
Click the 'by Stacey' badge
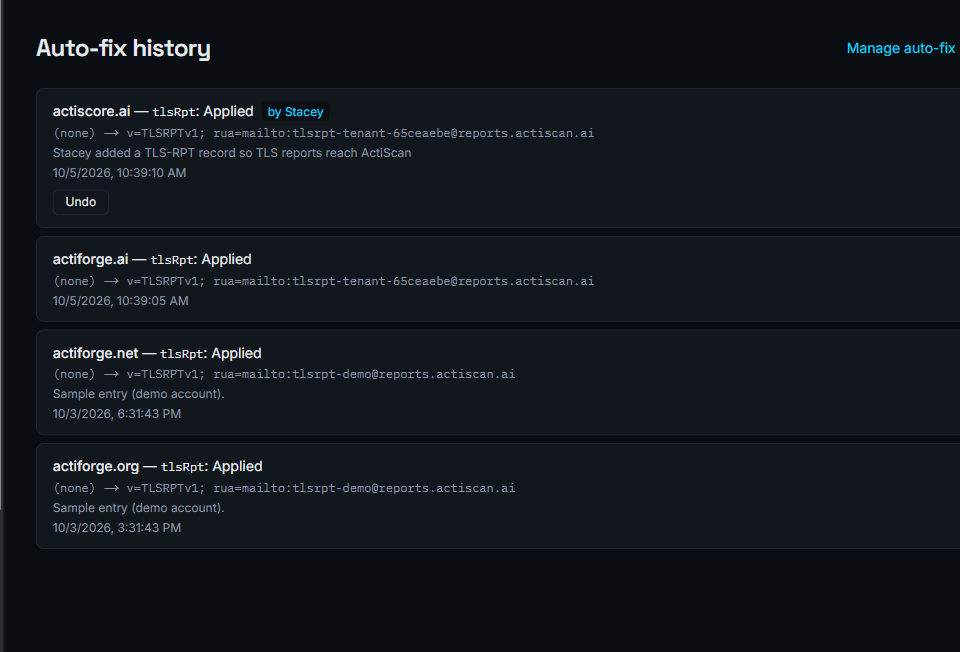295,112
